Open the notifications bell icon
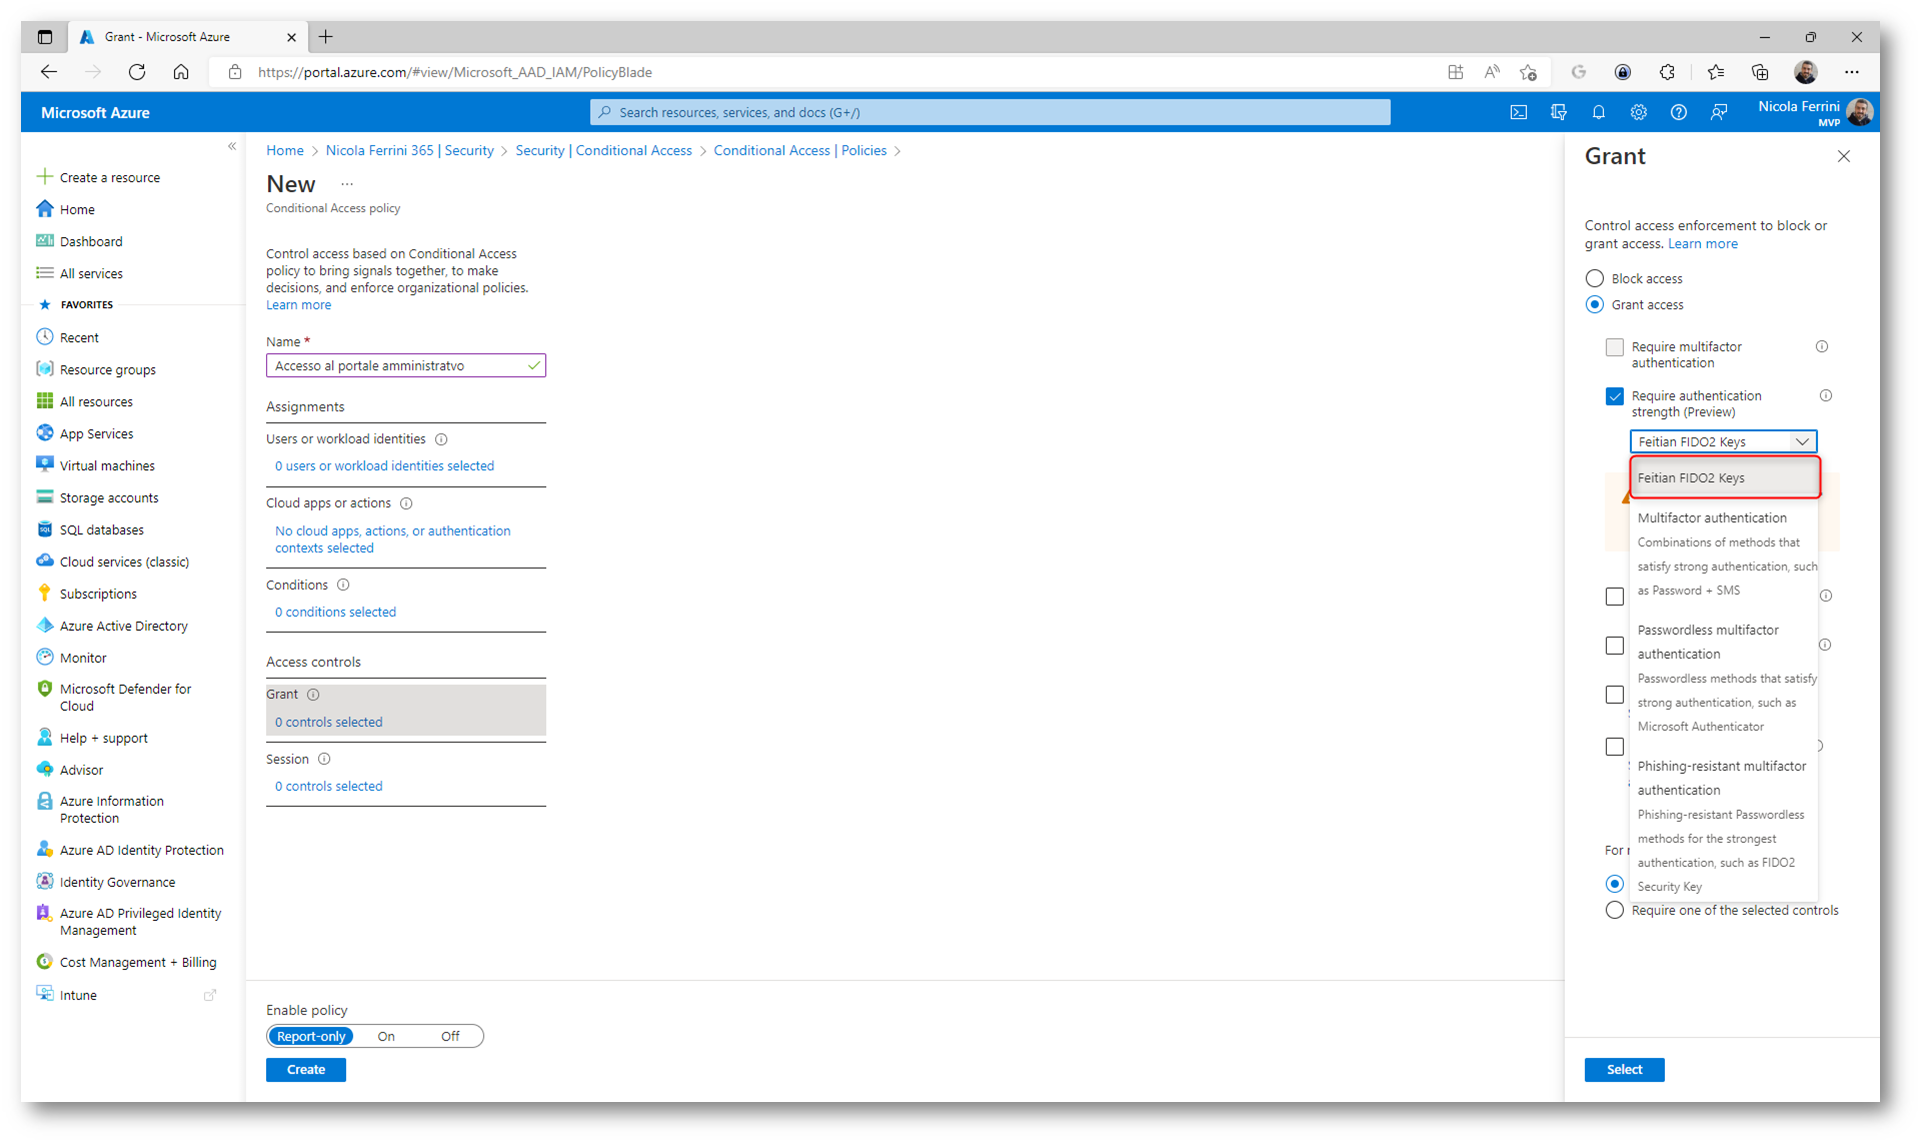The width and height of the screenshot is (1922, 1144). tap(1598, 112)
